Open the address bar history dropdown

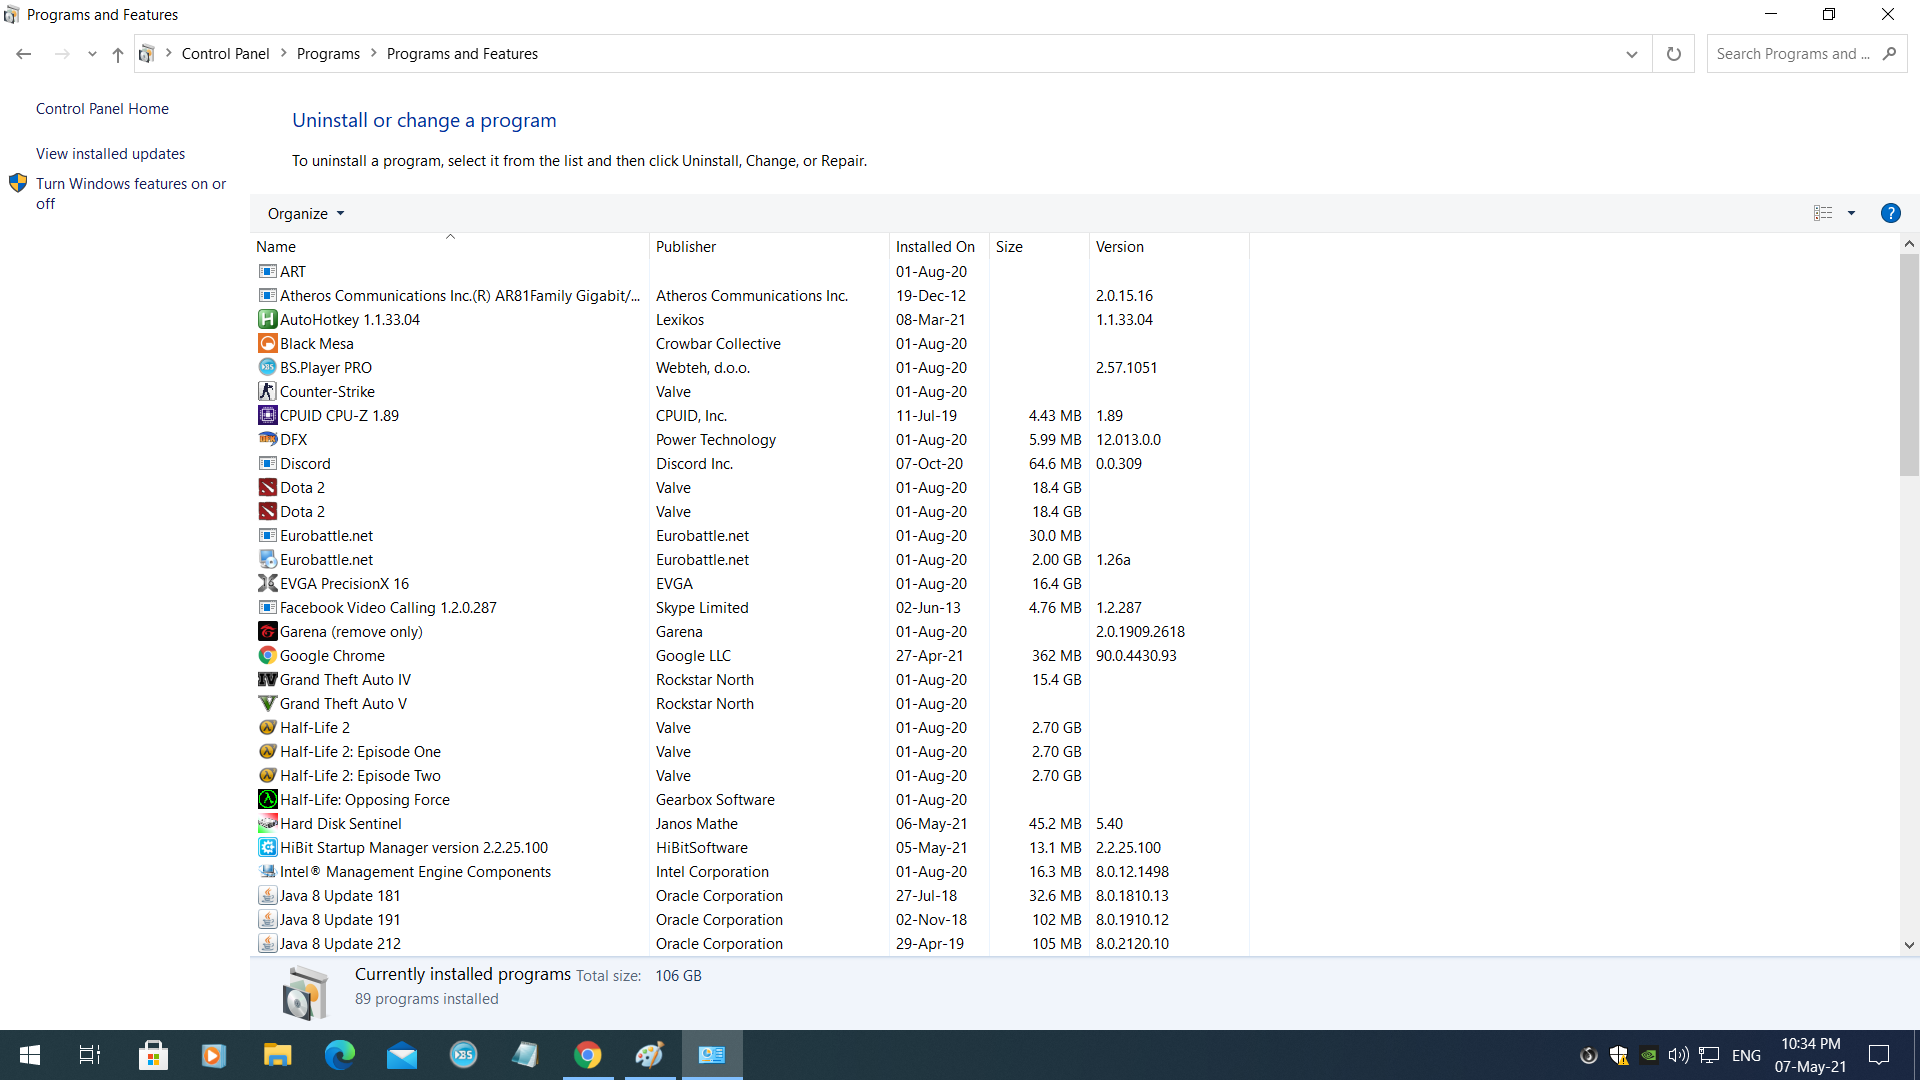1631,54
